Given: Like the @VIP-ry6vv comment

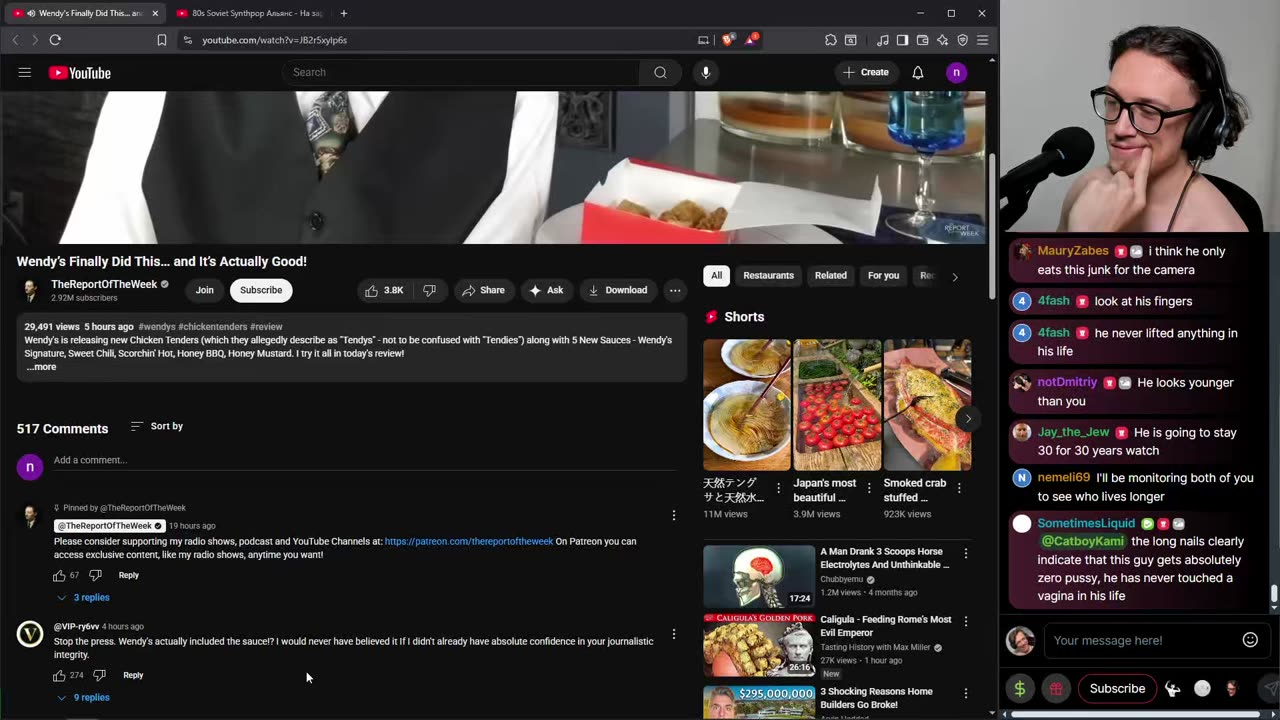Looking at the screenshot, I should [x=59, y=675].
